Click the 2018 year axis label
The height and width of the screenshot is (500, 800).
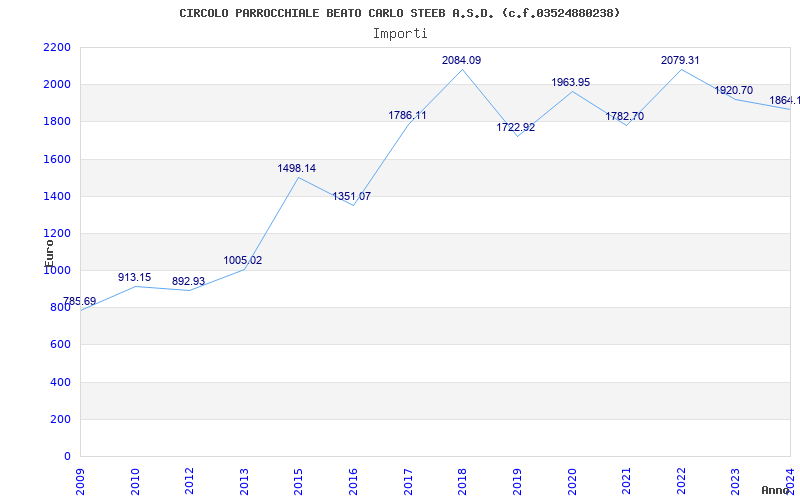[x=462, y=481]
